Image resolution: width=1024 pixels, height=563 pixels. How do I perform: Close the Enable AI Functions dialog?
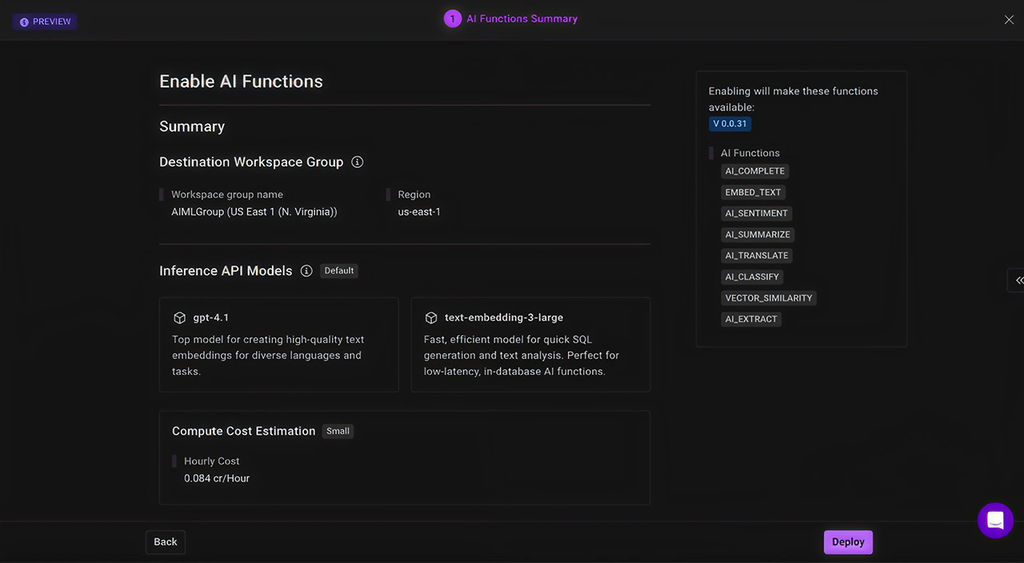coord(1008,20)
